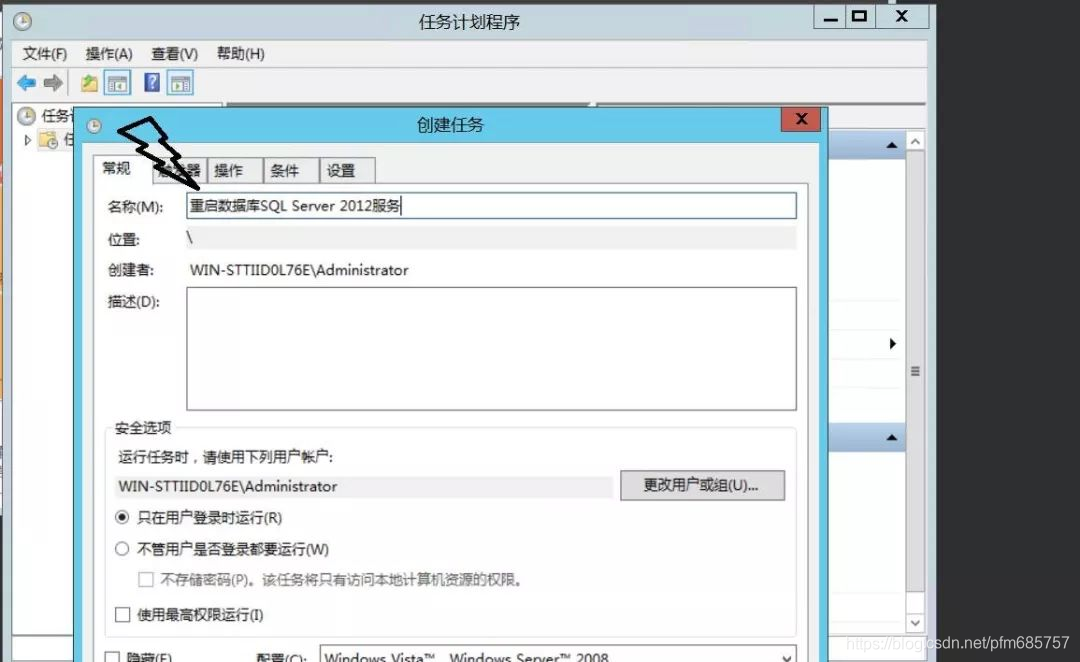
Task: Maximize the Task Scheduler window
Action: click(859, 16)
